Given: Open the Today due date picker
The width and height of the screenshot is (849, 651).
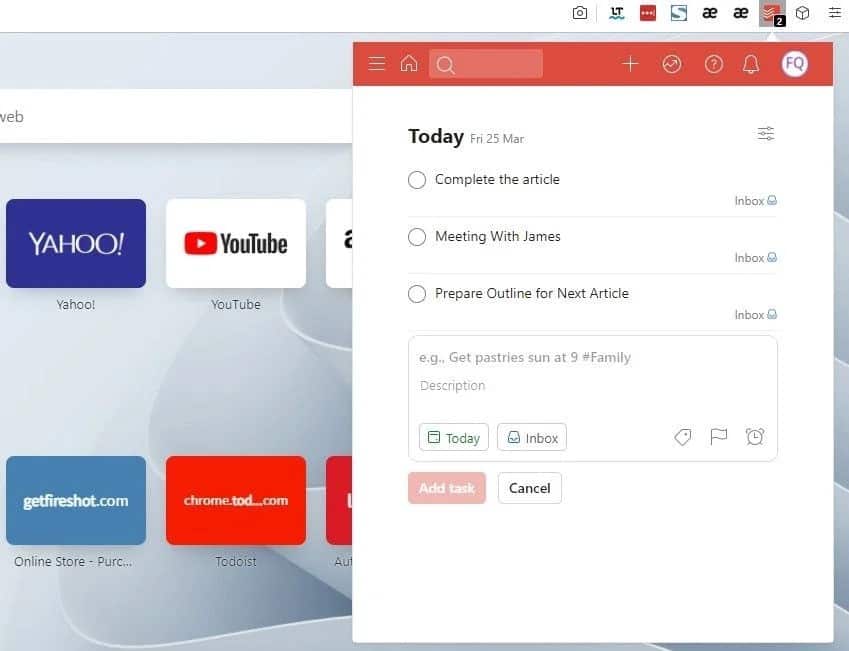Looking at the screenshot, I should coord(454,438).
